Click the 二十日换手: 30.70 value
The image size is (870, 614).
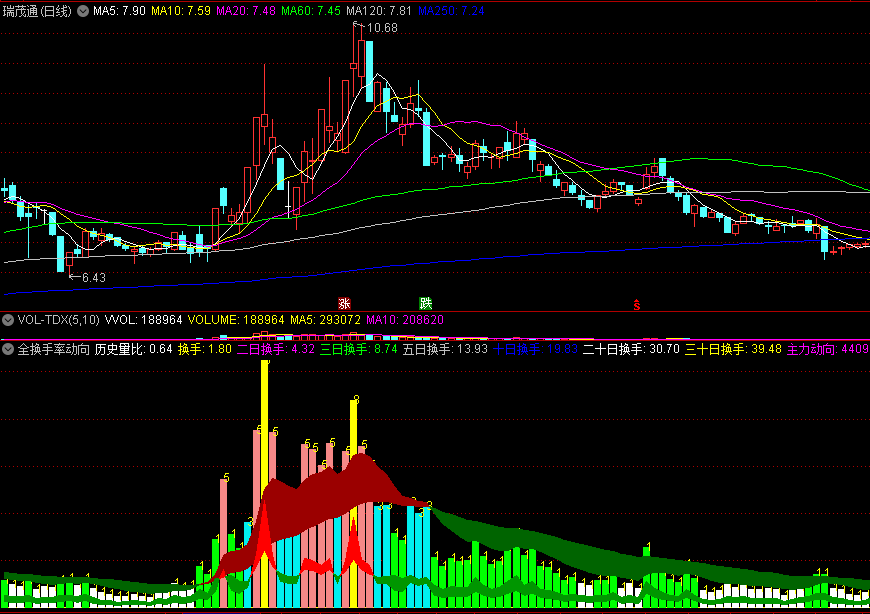click(x=631, y=349)
